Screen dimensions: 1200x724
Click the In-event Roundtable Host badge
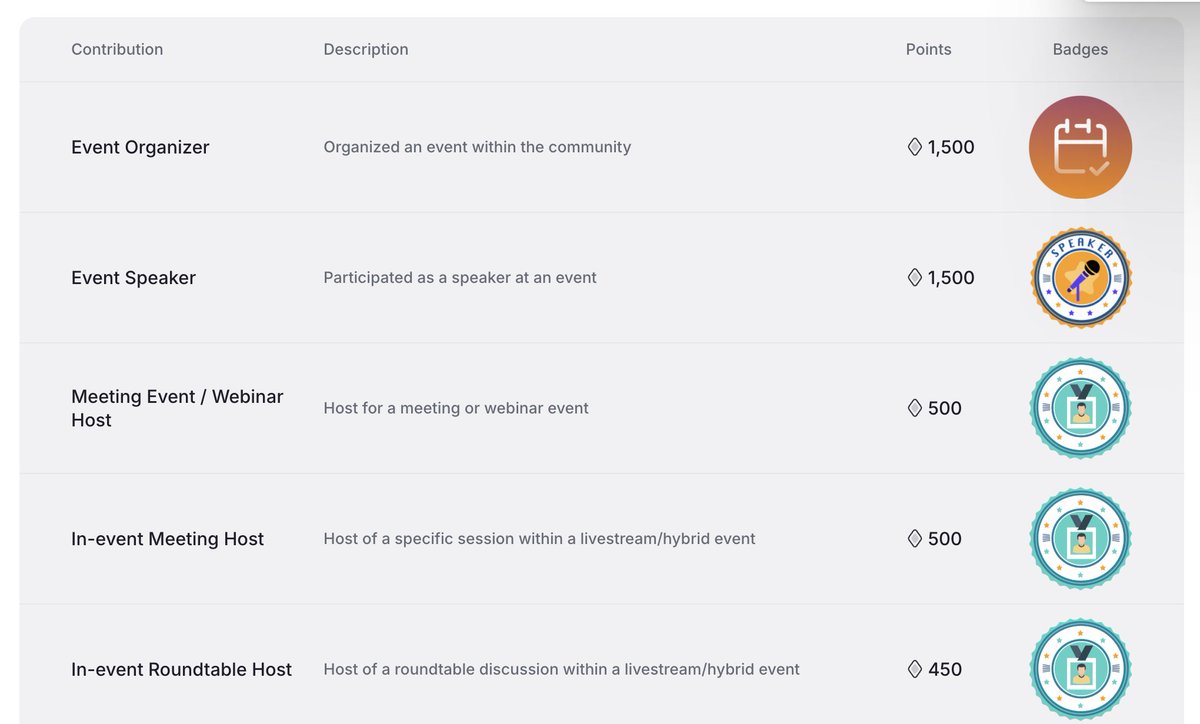tap(1080, 669)
